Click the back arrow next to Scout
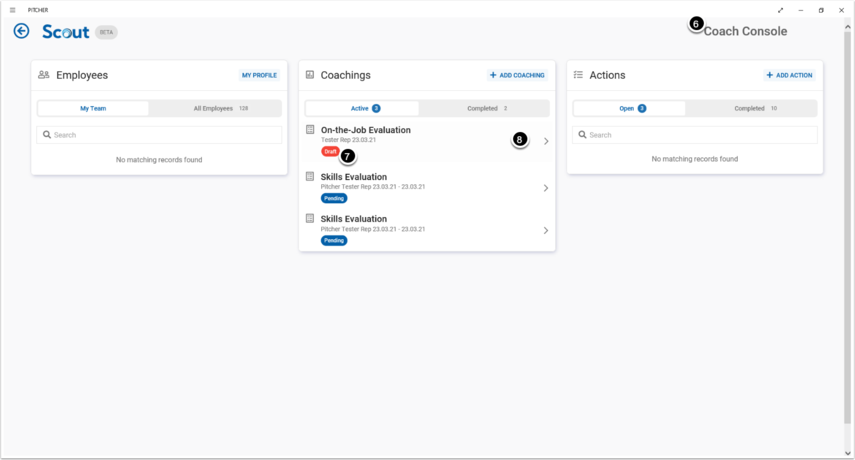855x460 pixels. click(x=21, y=32)
